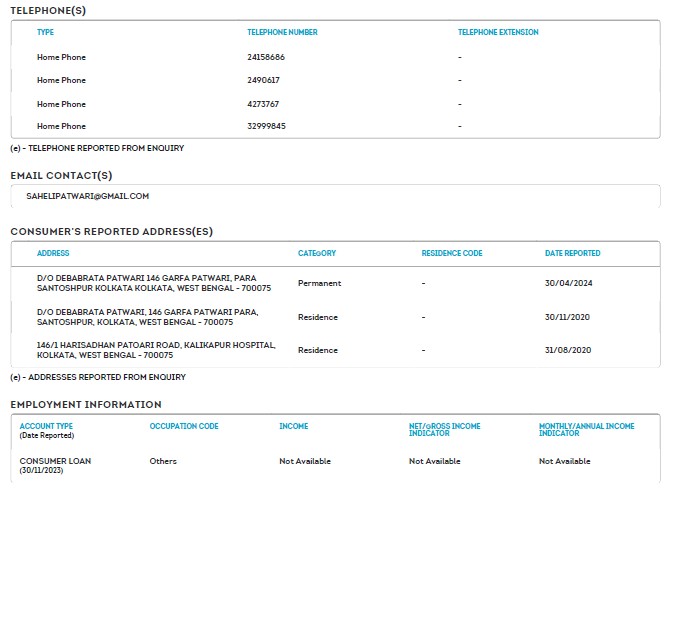Viewport: 675px width, 640px height.
Task: Select telephone number 24158686
Action: (x=266, y=57)
